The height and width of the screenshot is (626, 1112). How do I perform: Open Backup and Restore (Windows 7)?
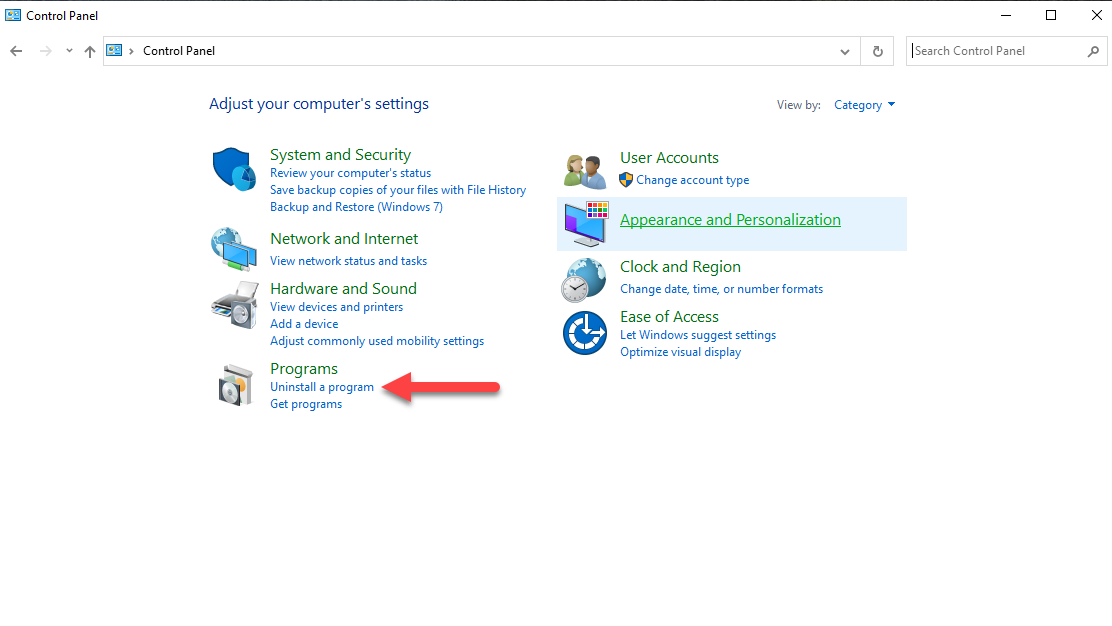click(x=356, y=207)
